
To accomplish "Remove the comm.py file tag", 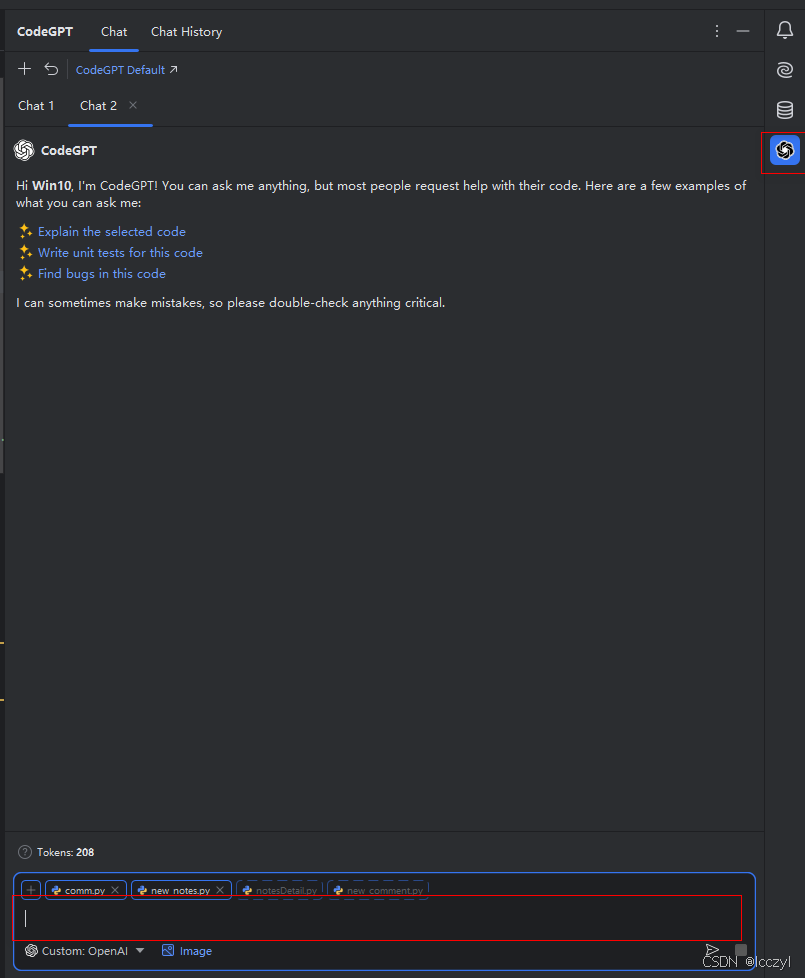I will [x=115, y=890].
